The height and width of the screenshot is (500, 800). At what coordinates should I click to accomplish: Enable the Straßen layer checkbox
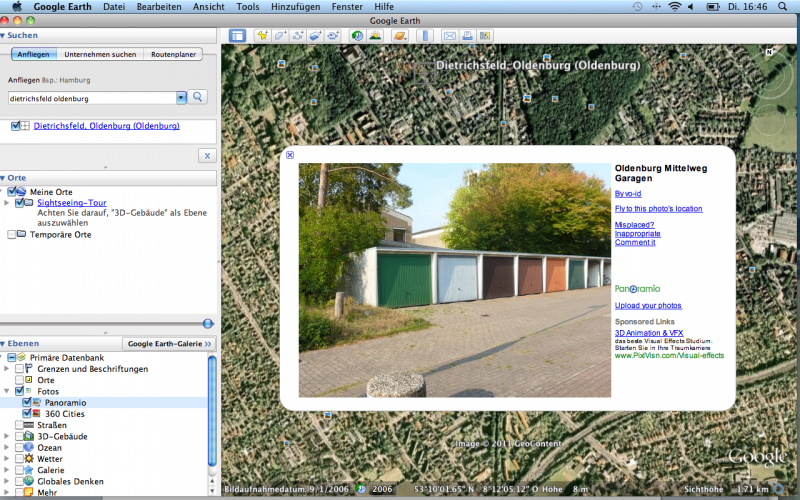point(19,425)
